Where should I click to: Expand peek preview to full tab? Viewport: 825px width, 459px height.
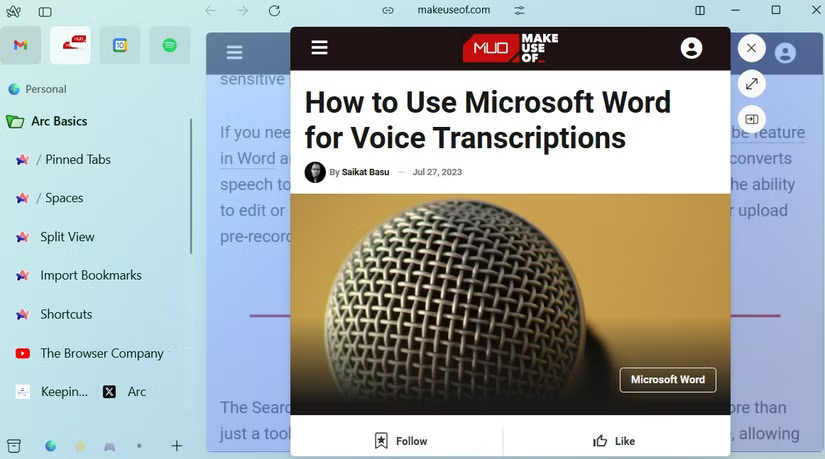pyautogui.click(x=751, y=84)
